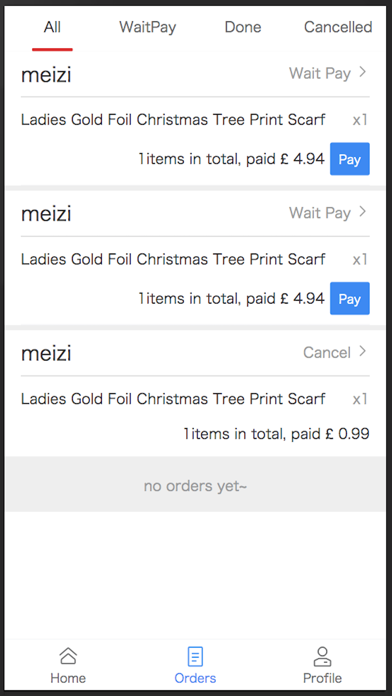This screenshot has height=696, width=392.
Task: Expand second order's Wait Pay chevron
Action: click(363, 212)
